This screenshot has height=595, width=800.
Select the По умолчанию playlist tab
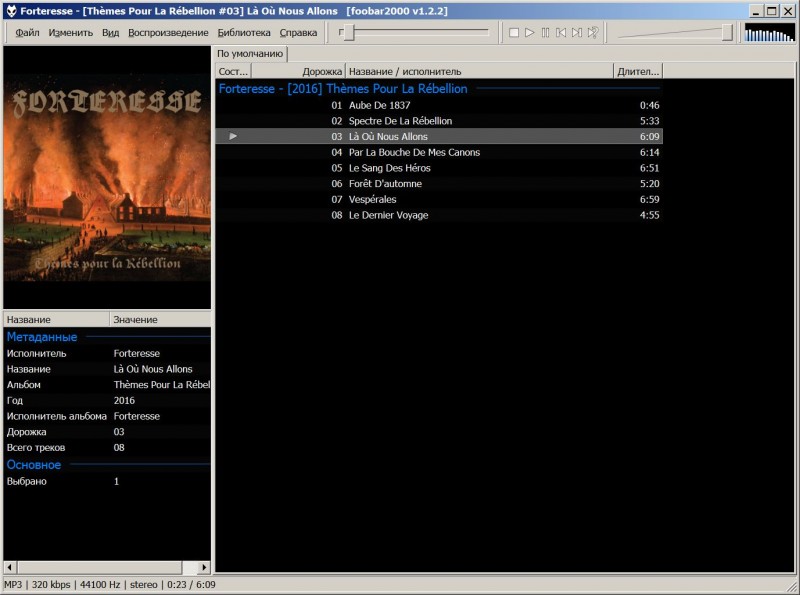point(249,54)
